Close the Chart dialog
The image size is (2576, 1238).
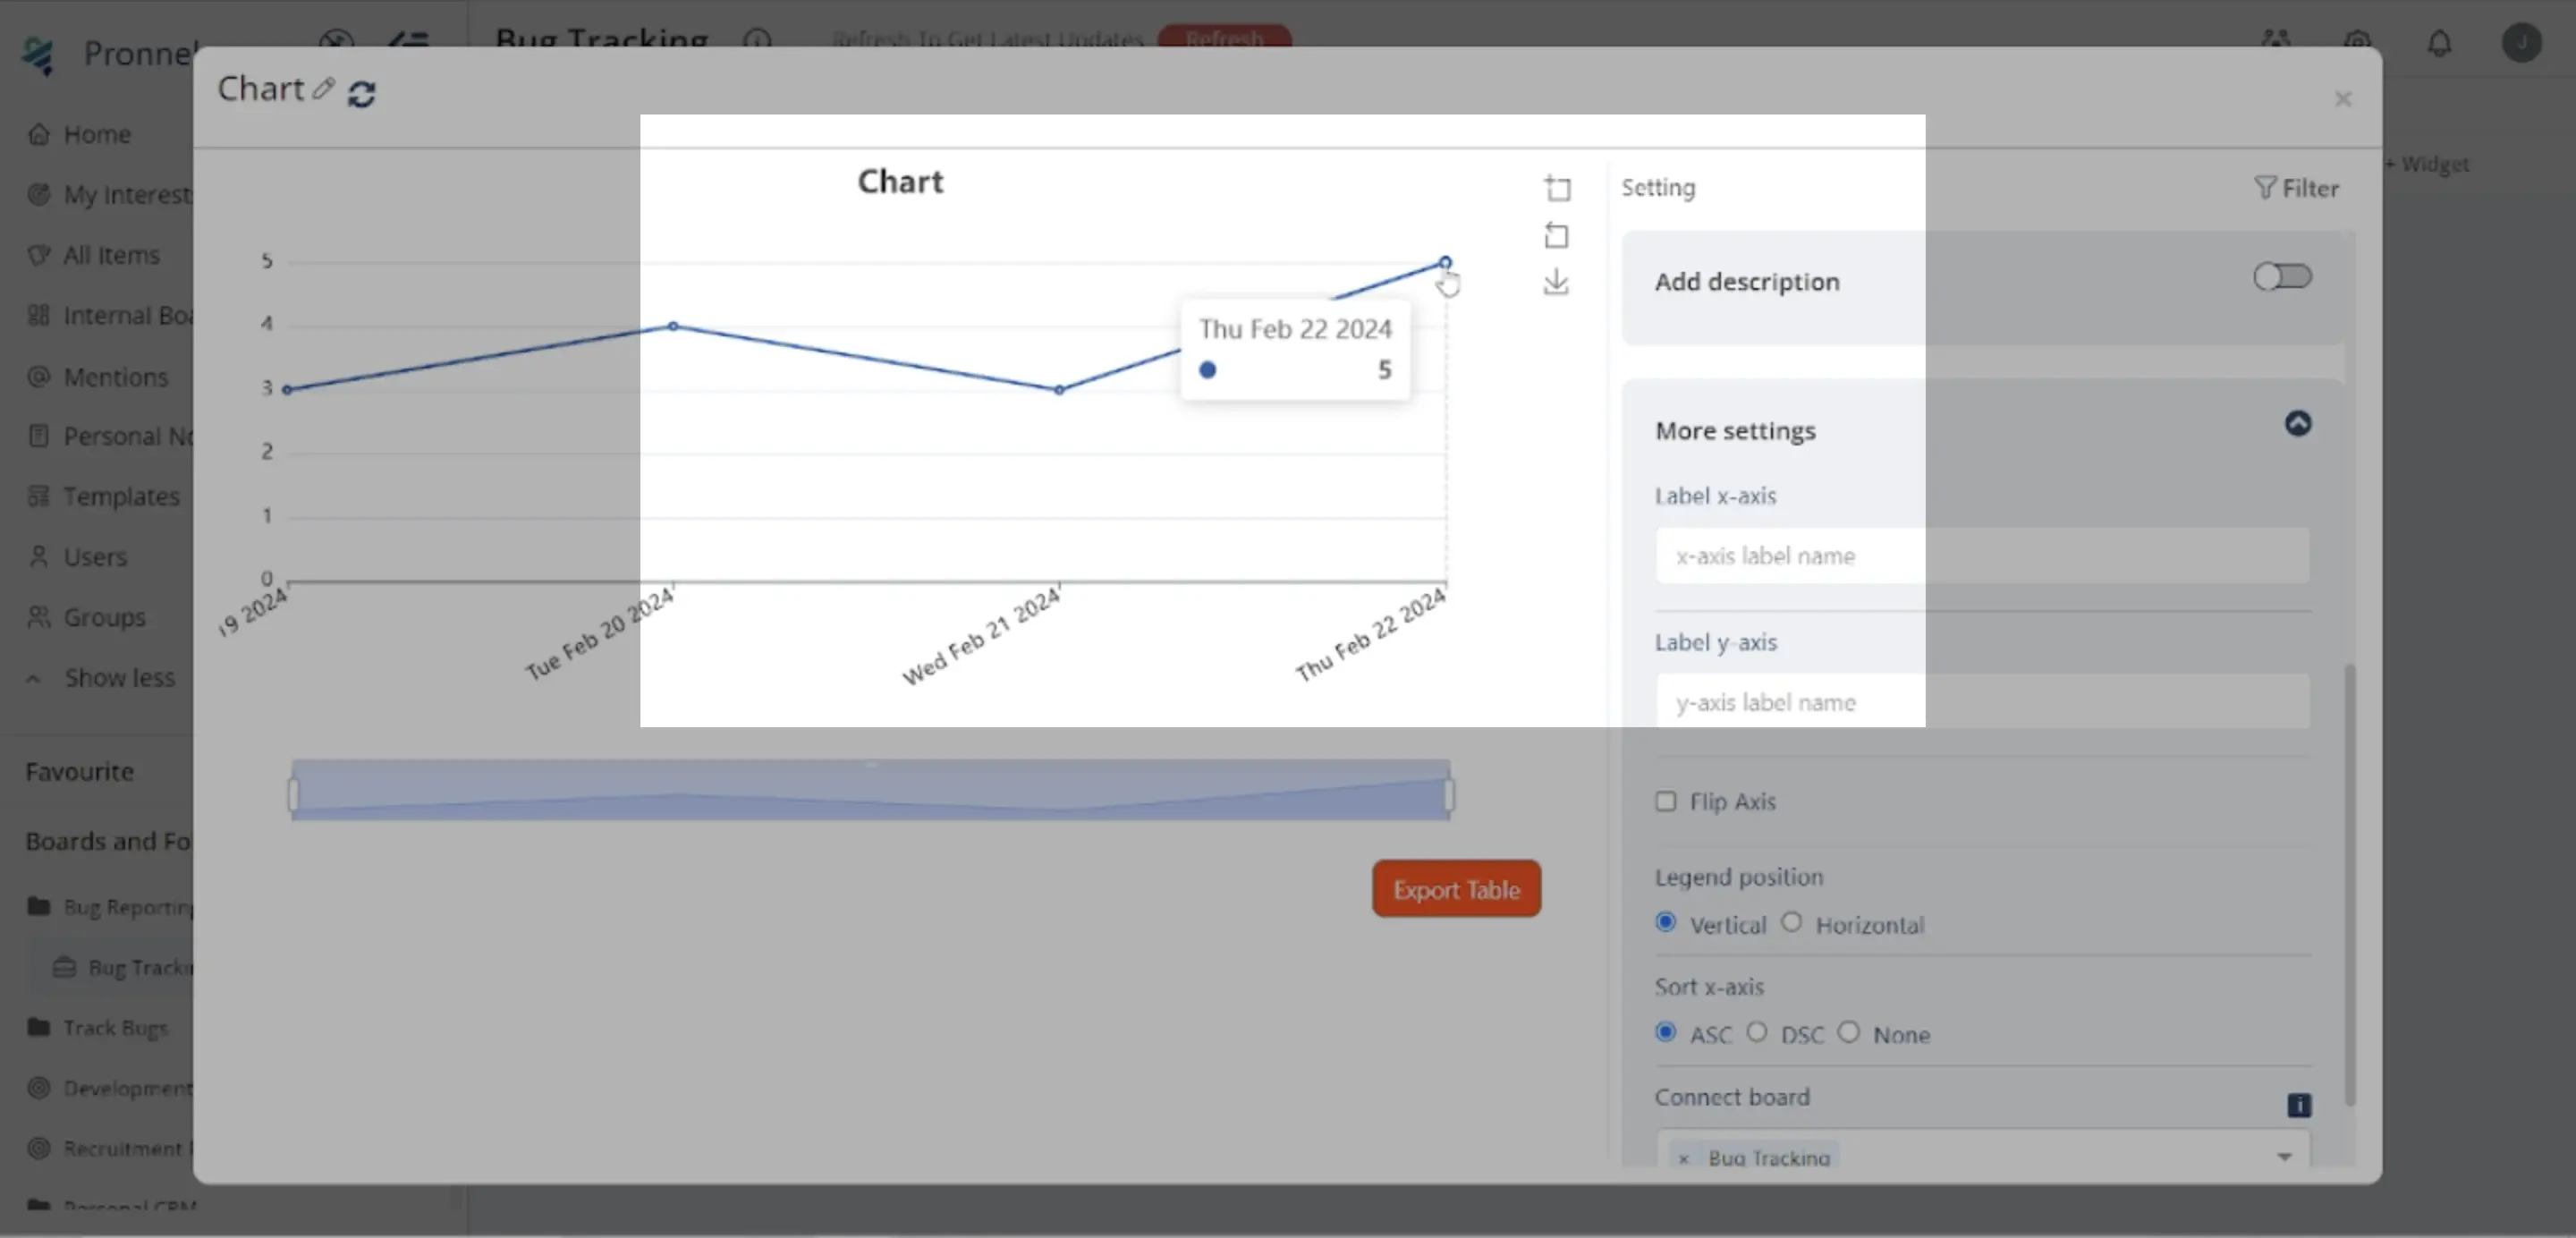(2343, 99)
